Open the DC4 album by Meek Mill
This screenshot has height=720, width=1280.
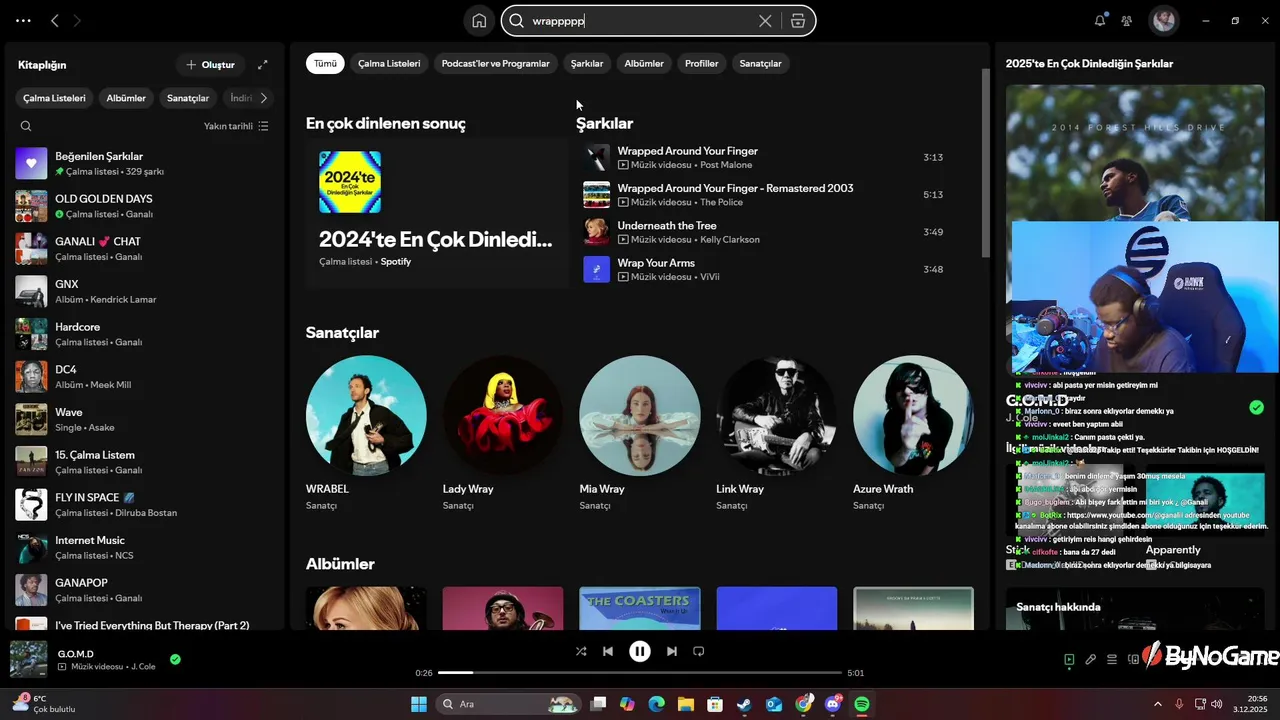[144, 376]
